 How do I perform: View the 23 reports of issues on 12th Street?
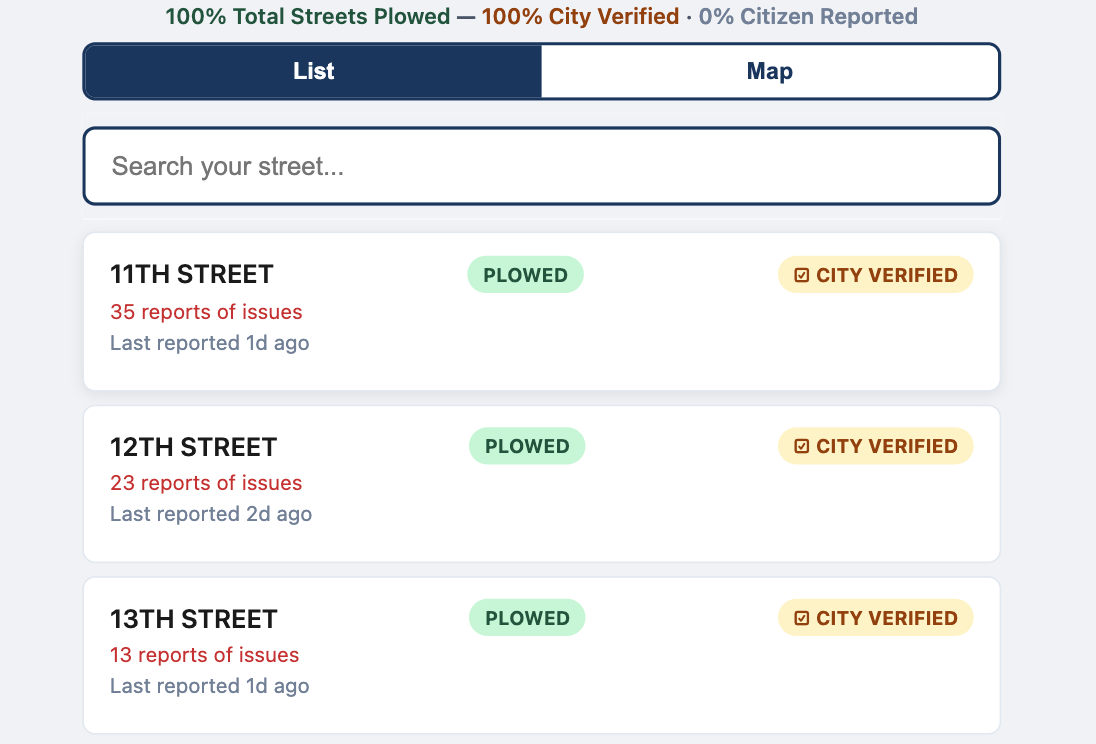coord(206,483)
